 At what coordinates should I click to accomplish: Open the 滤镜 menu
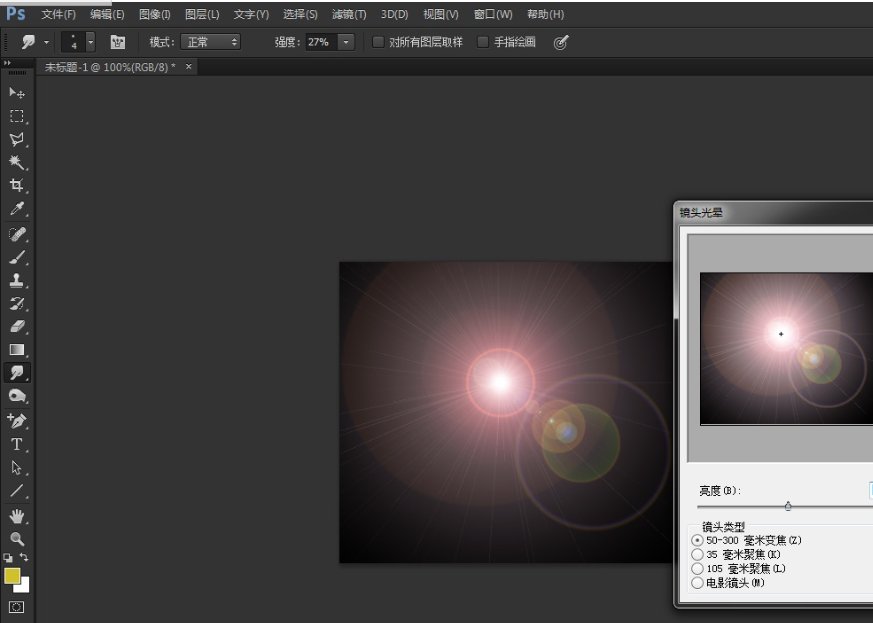click(x=345, y=14)
